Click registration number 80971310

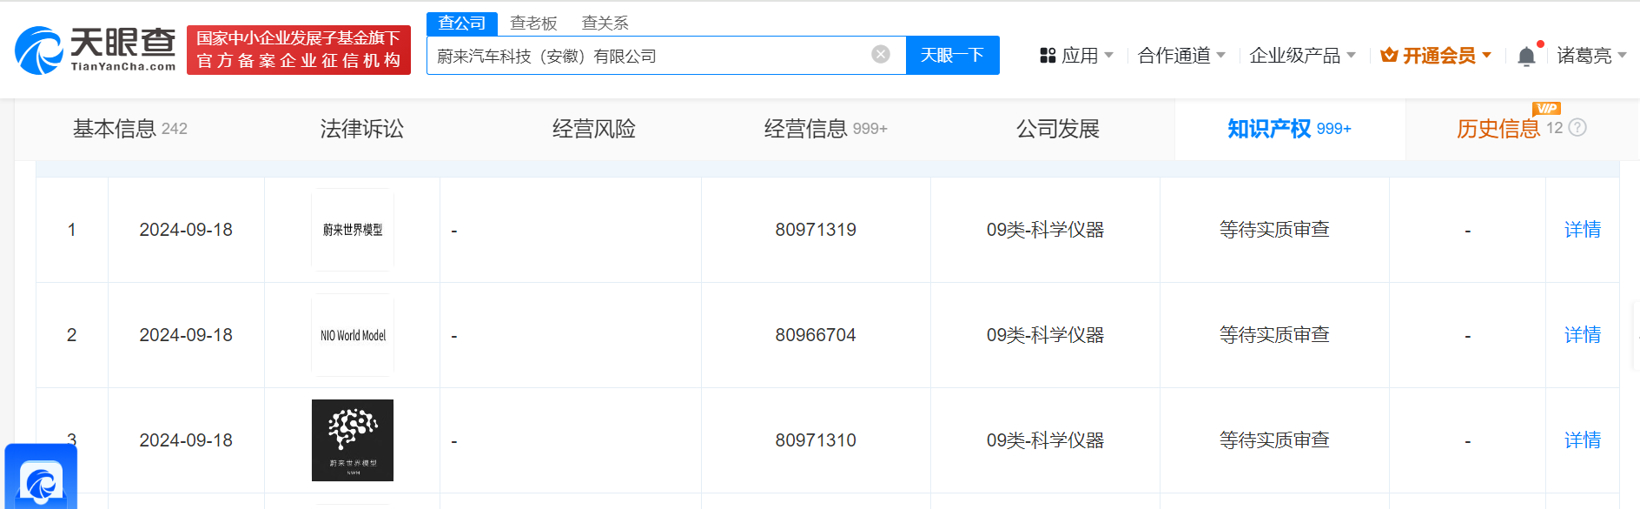[x=815, y=440]
